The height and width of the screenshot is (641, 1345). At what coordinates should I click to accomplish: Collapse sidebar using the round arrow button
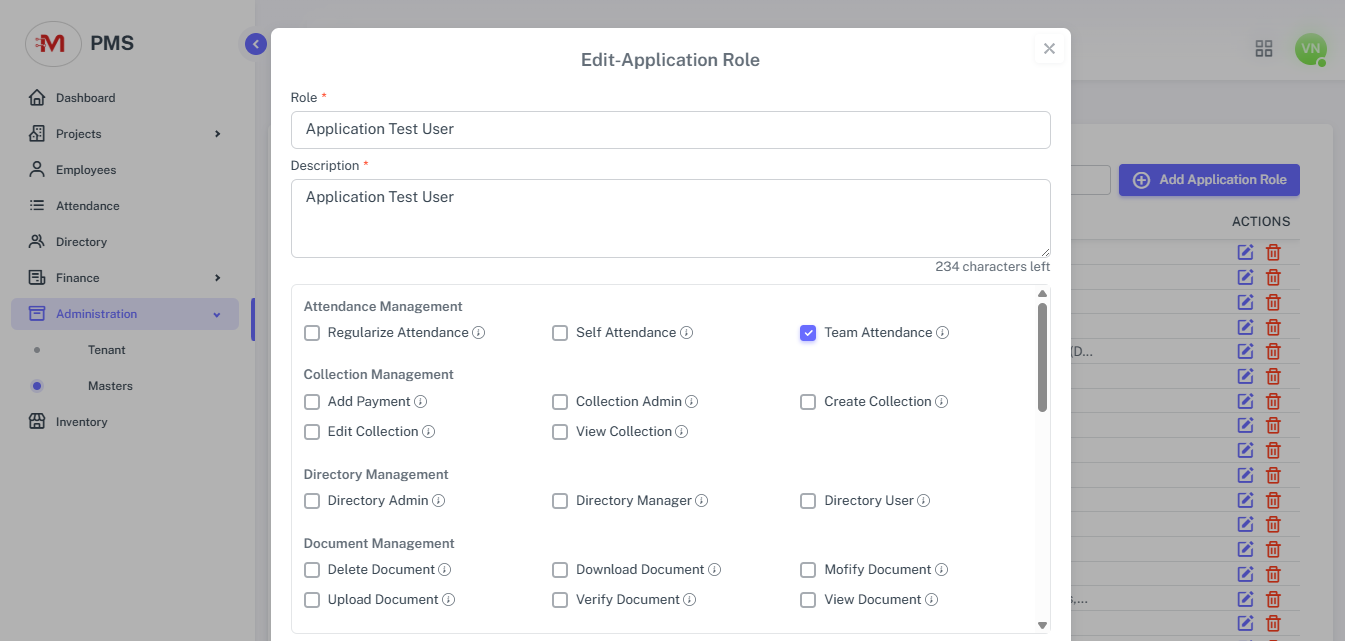[256, 44]
